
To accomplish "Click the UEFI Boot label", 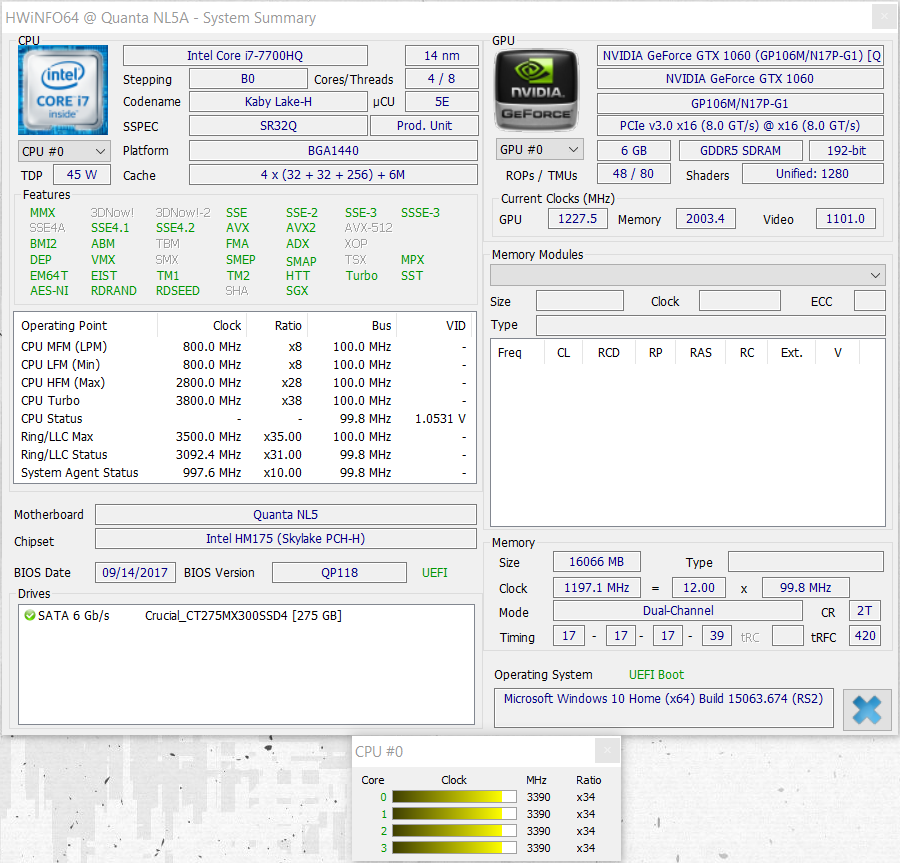I will pyautogui.click(x=656, y=675).
